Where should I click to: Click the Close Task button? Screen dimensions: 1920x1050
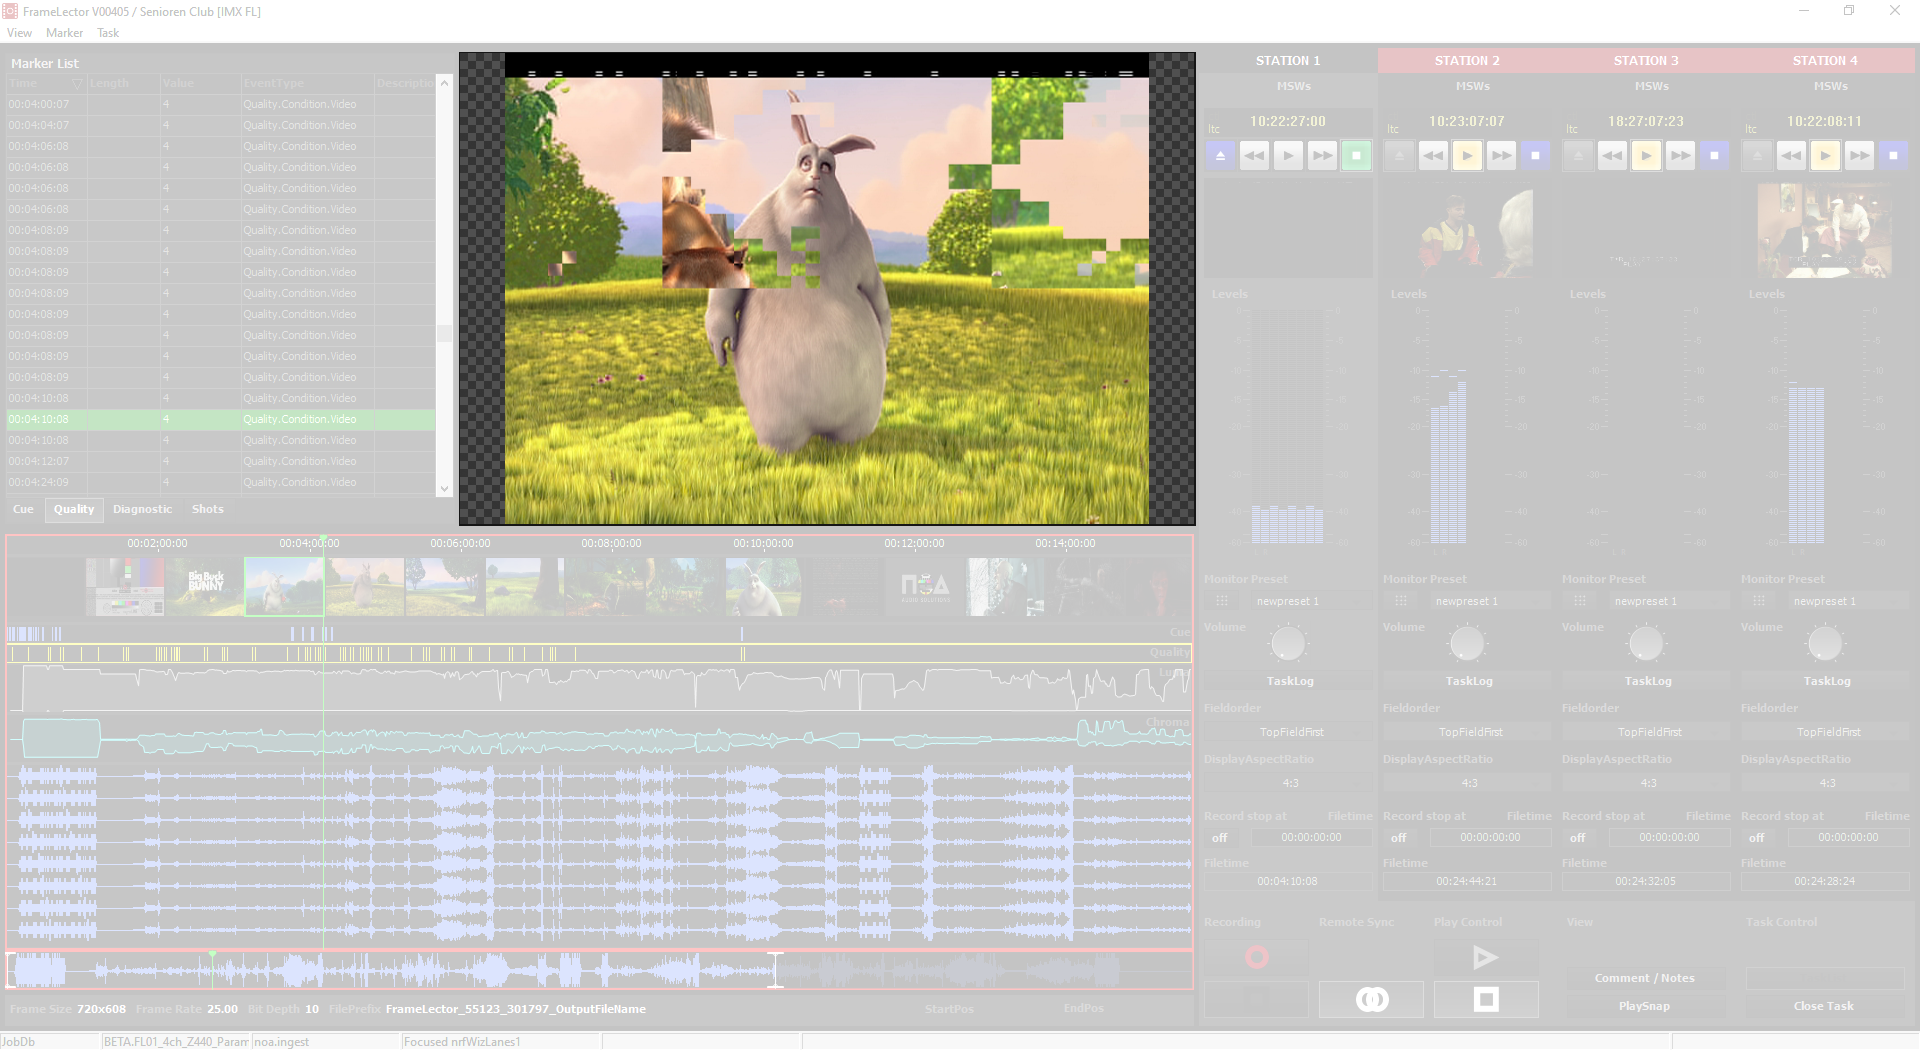coord(1823,1006)
